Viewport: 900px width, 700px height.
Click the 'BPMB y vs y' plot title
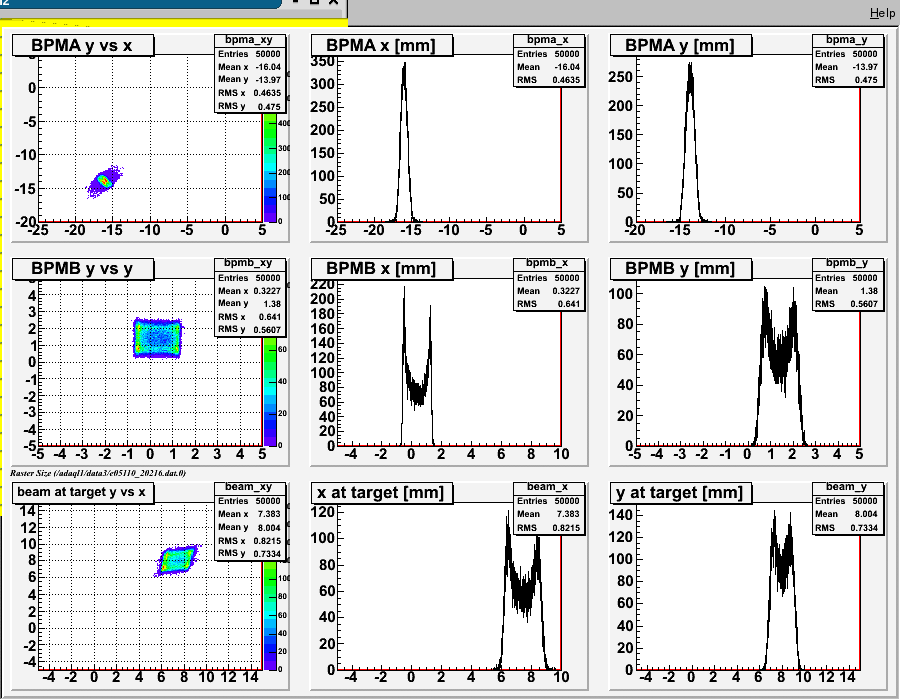[x=83, y=269]
